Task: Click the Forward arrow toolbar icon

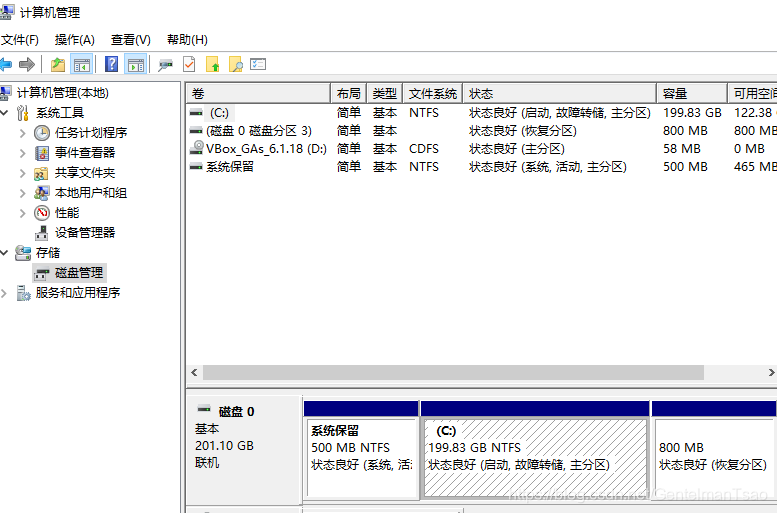Action: [x=27, y=64]
